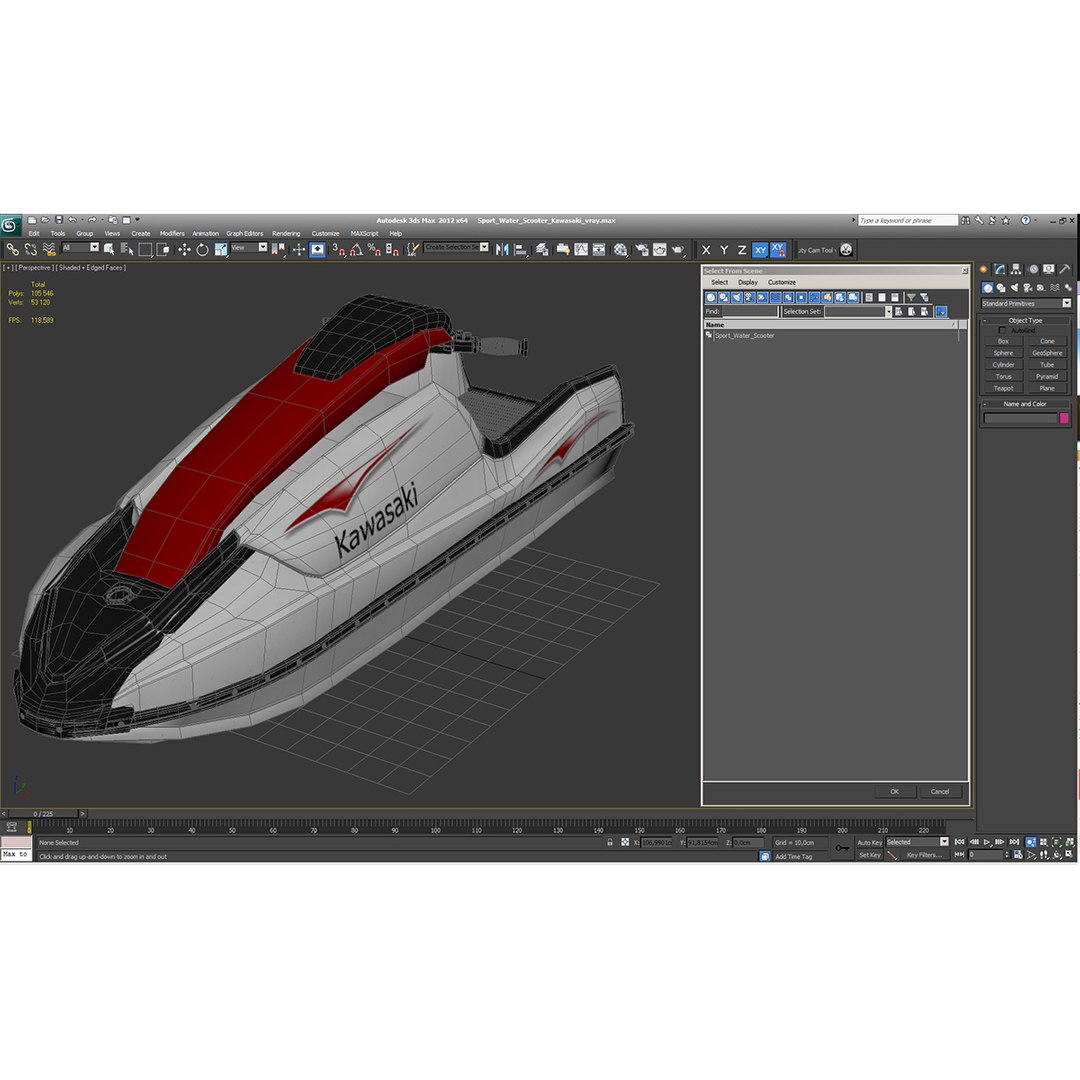1080x1080 pixels.
Task: Open the Material Editor icon
Action: pos(621,249)
